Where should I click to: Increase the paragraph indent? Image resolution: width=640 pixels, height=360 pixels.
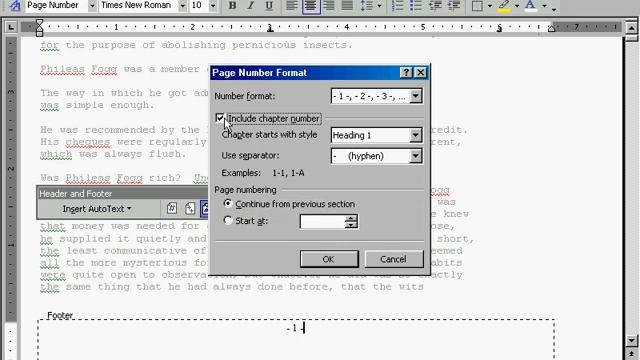click(x=454, y=6)
